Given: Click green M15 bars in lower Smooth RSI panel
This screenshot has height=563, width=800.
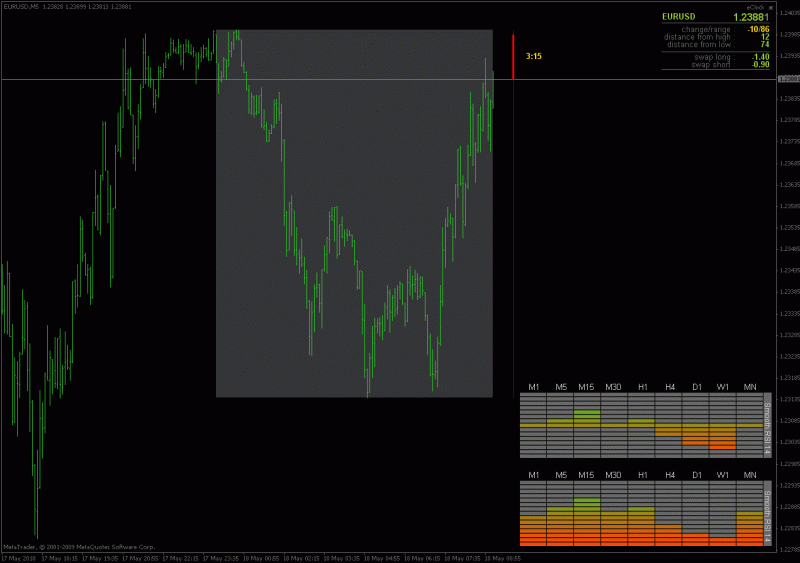Looking at the screenshot, I should click(587, 503).
